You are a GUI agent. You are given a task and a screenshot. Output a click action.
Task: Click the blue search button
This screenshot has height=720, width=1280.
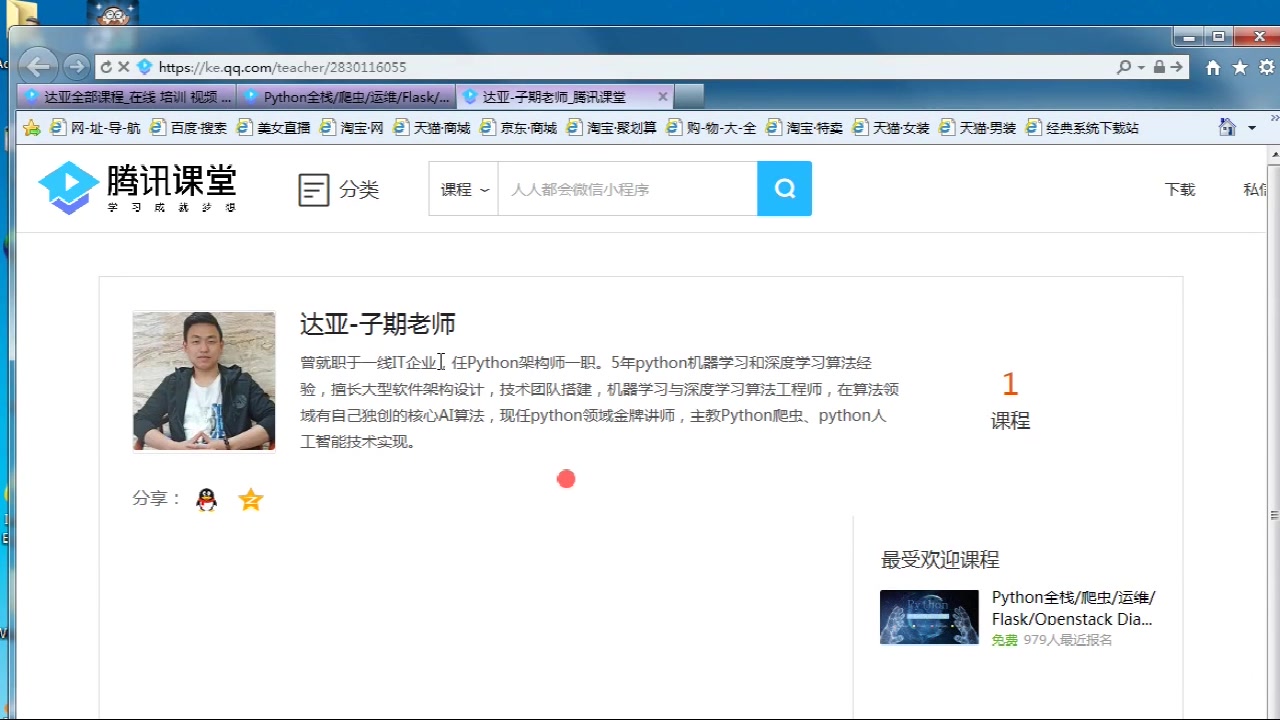click(784, 189)
